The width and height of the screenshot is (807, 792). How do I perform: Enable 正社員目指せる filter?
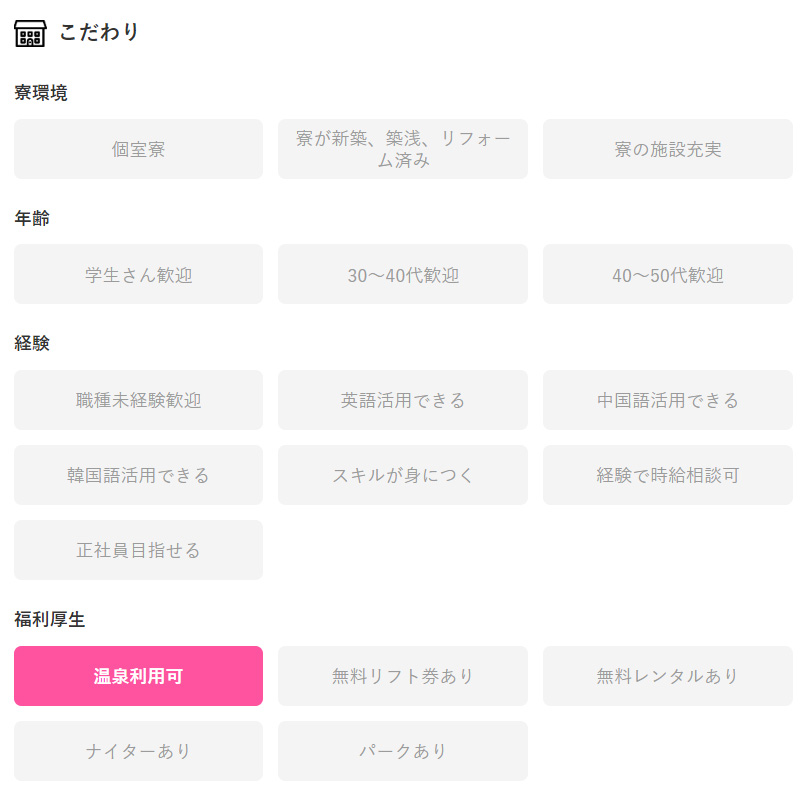click(138, 550)
